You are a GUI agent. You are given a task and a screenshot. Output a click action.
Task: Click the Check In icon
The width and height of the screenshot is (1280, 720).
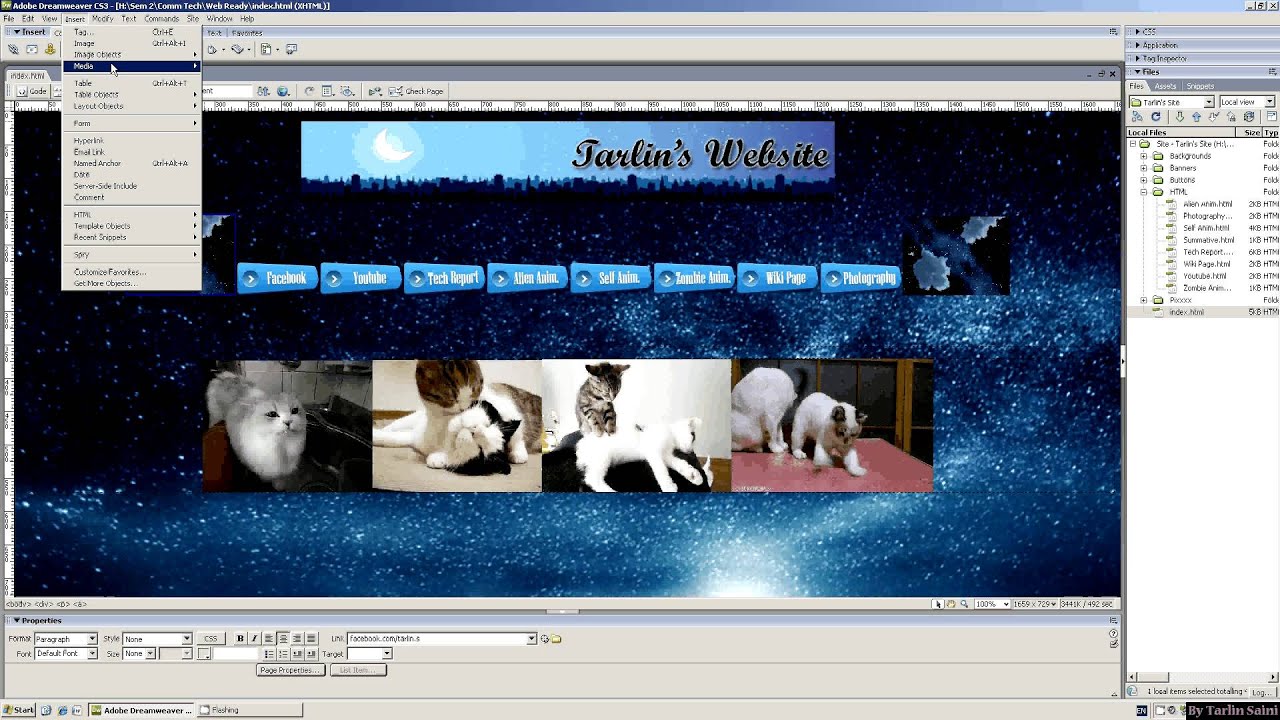(1231, 117)
